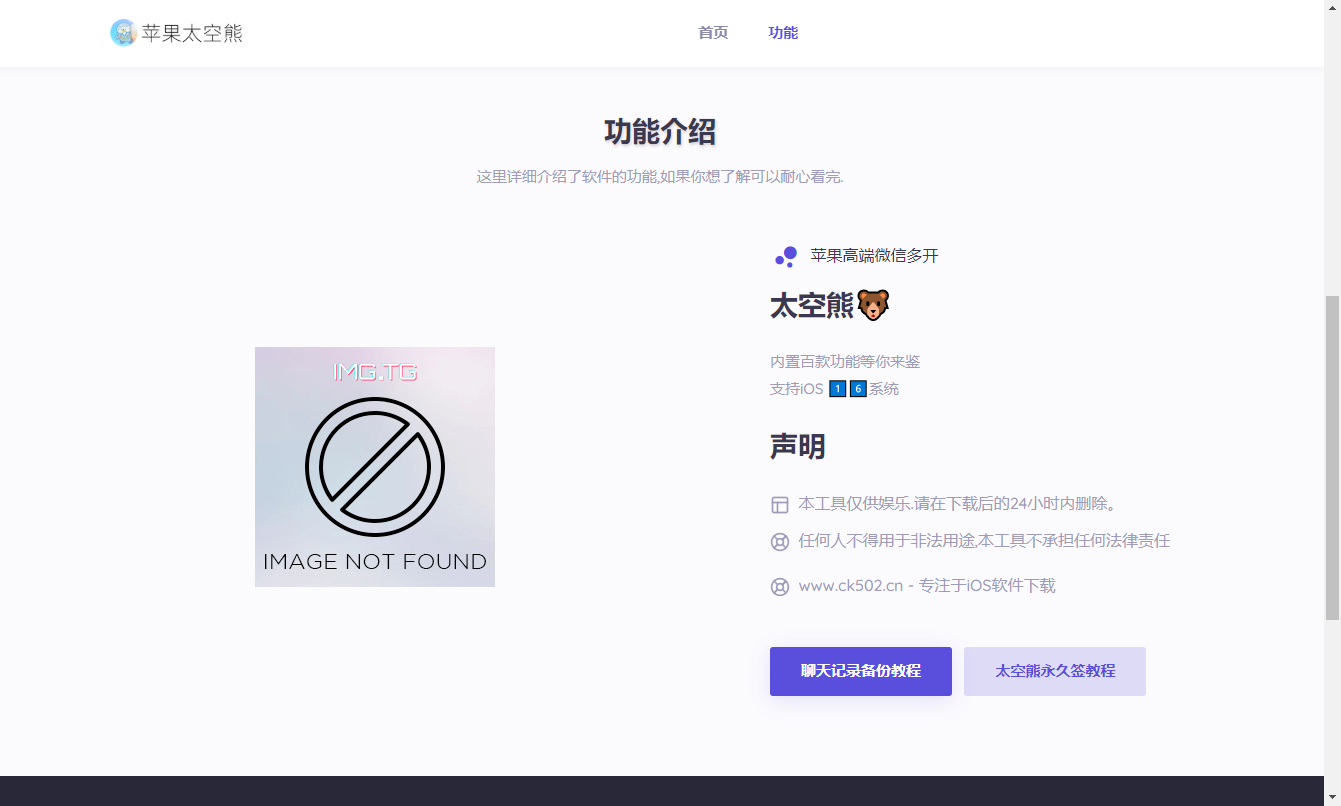Click the text 内置百款功能等你来鉴
The image size is (1341, 806).
[x=845, y=362]
